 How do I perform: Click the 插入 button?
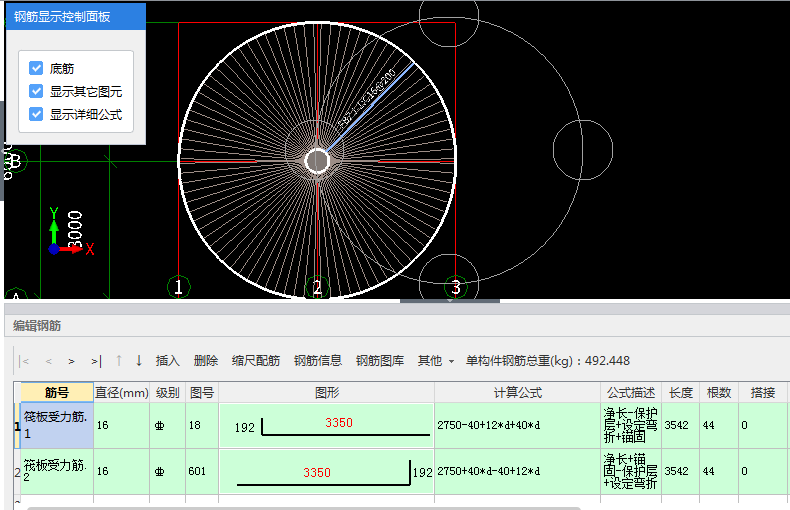[167, 361]
